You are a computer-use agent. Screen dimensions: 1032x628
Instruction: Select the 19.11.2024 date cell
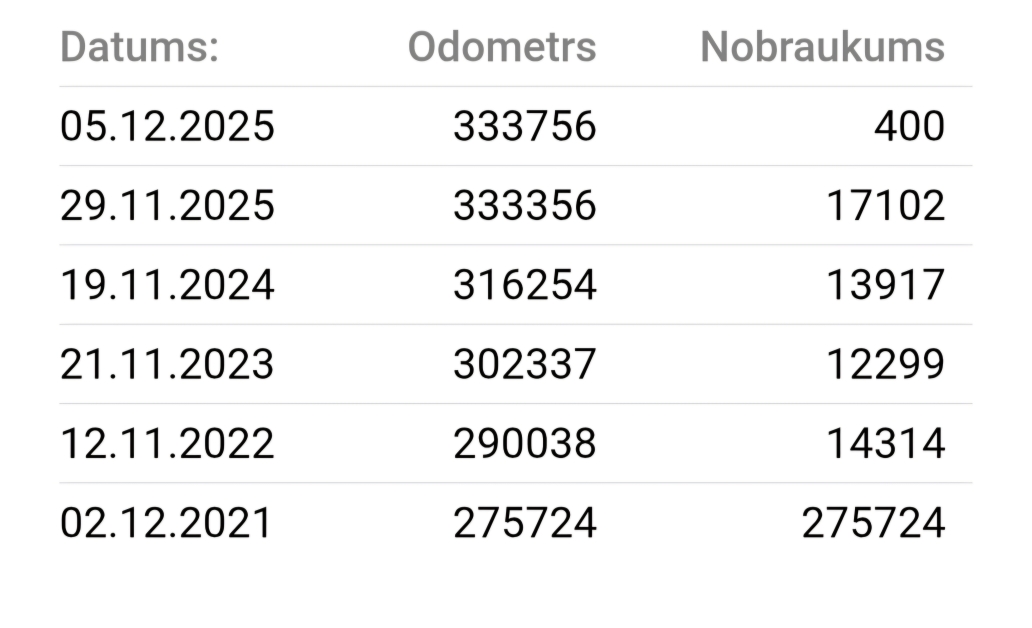[x=167, y=285]
